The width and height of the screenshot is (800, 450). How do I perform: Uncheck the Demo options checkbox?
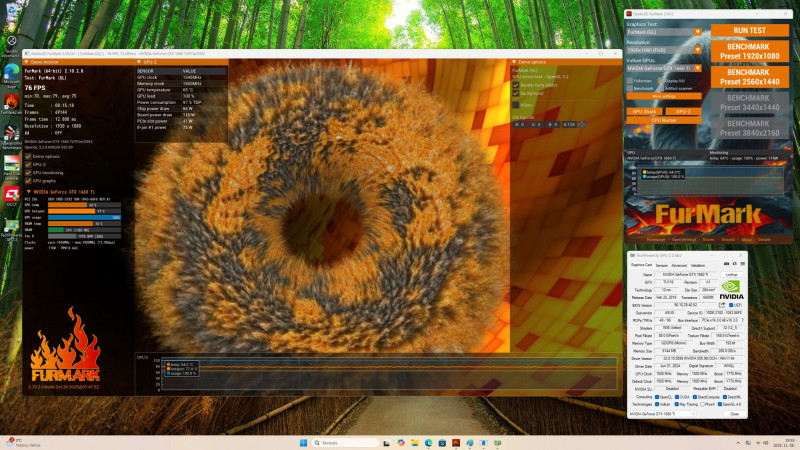click(28, 157)
